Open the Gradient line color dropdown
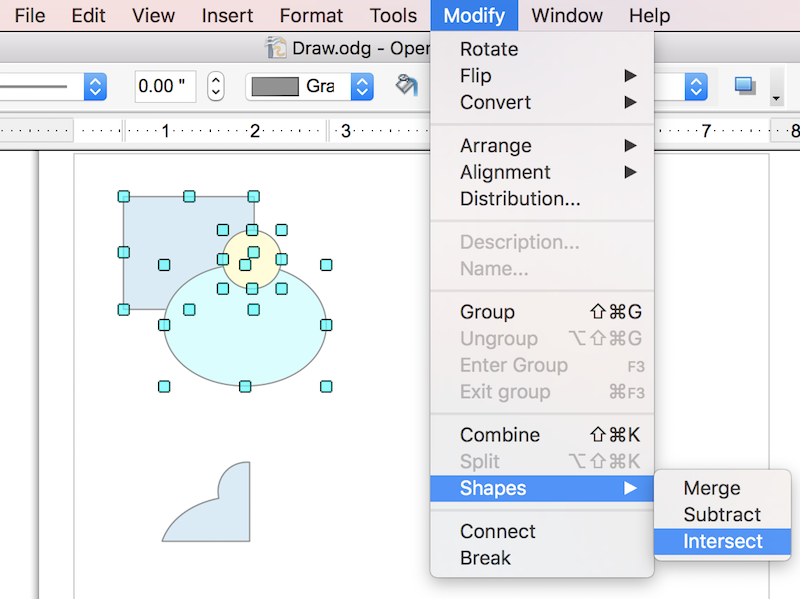 (x=361, y=88)
